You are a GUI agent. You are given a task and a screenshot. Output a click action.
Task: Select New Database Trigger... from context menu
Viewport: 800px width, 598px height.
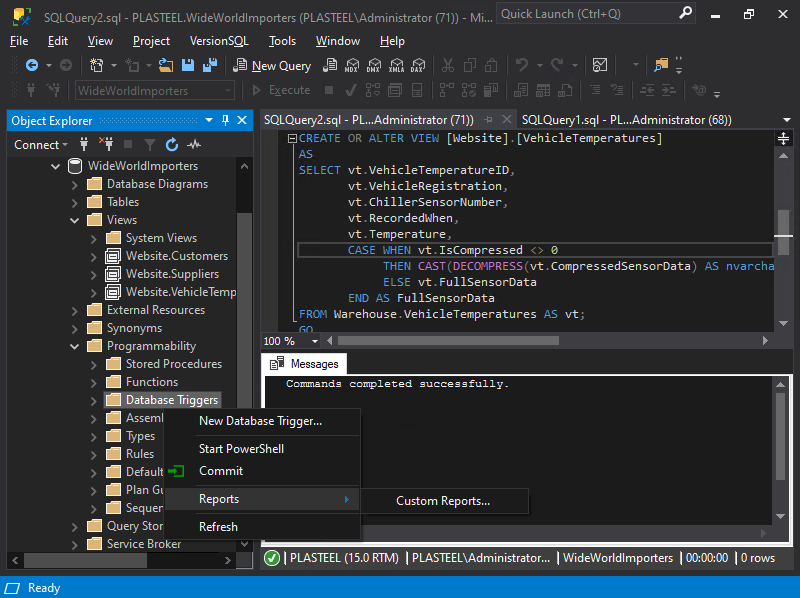coord(260,421)
